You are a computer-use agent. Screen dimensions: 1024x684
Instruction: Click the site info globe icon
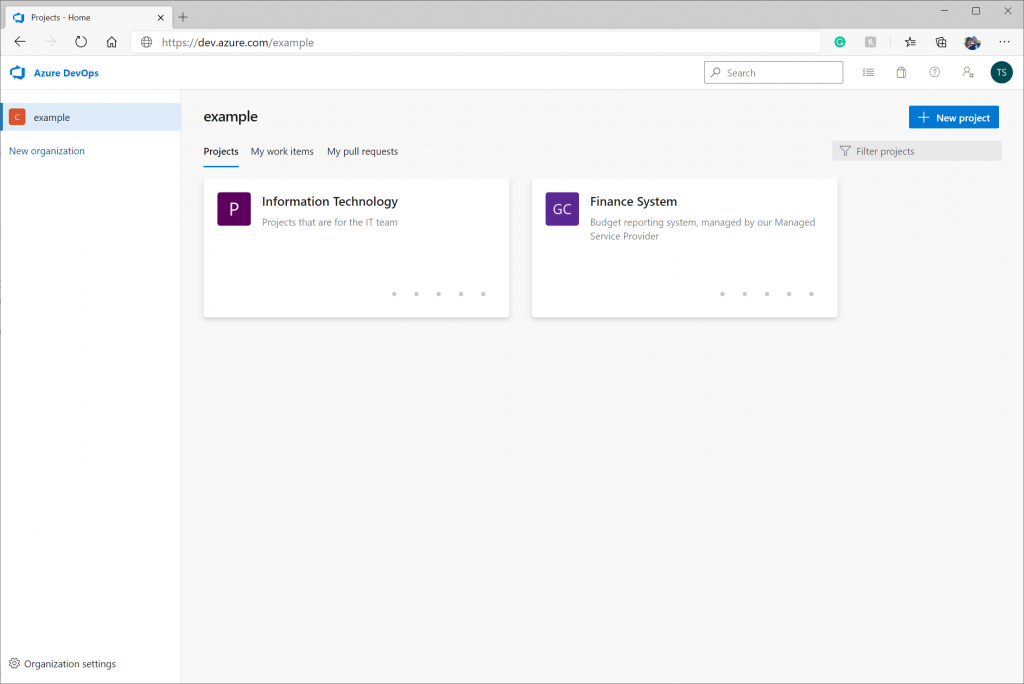pyautogui.click(x=147, y=42)
